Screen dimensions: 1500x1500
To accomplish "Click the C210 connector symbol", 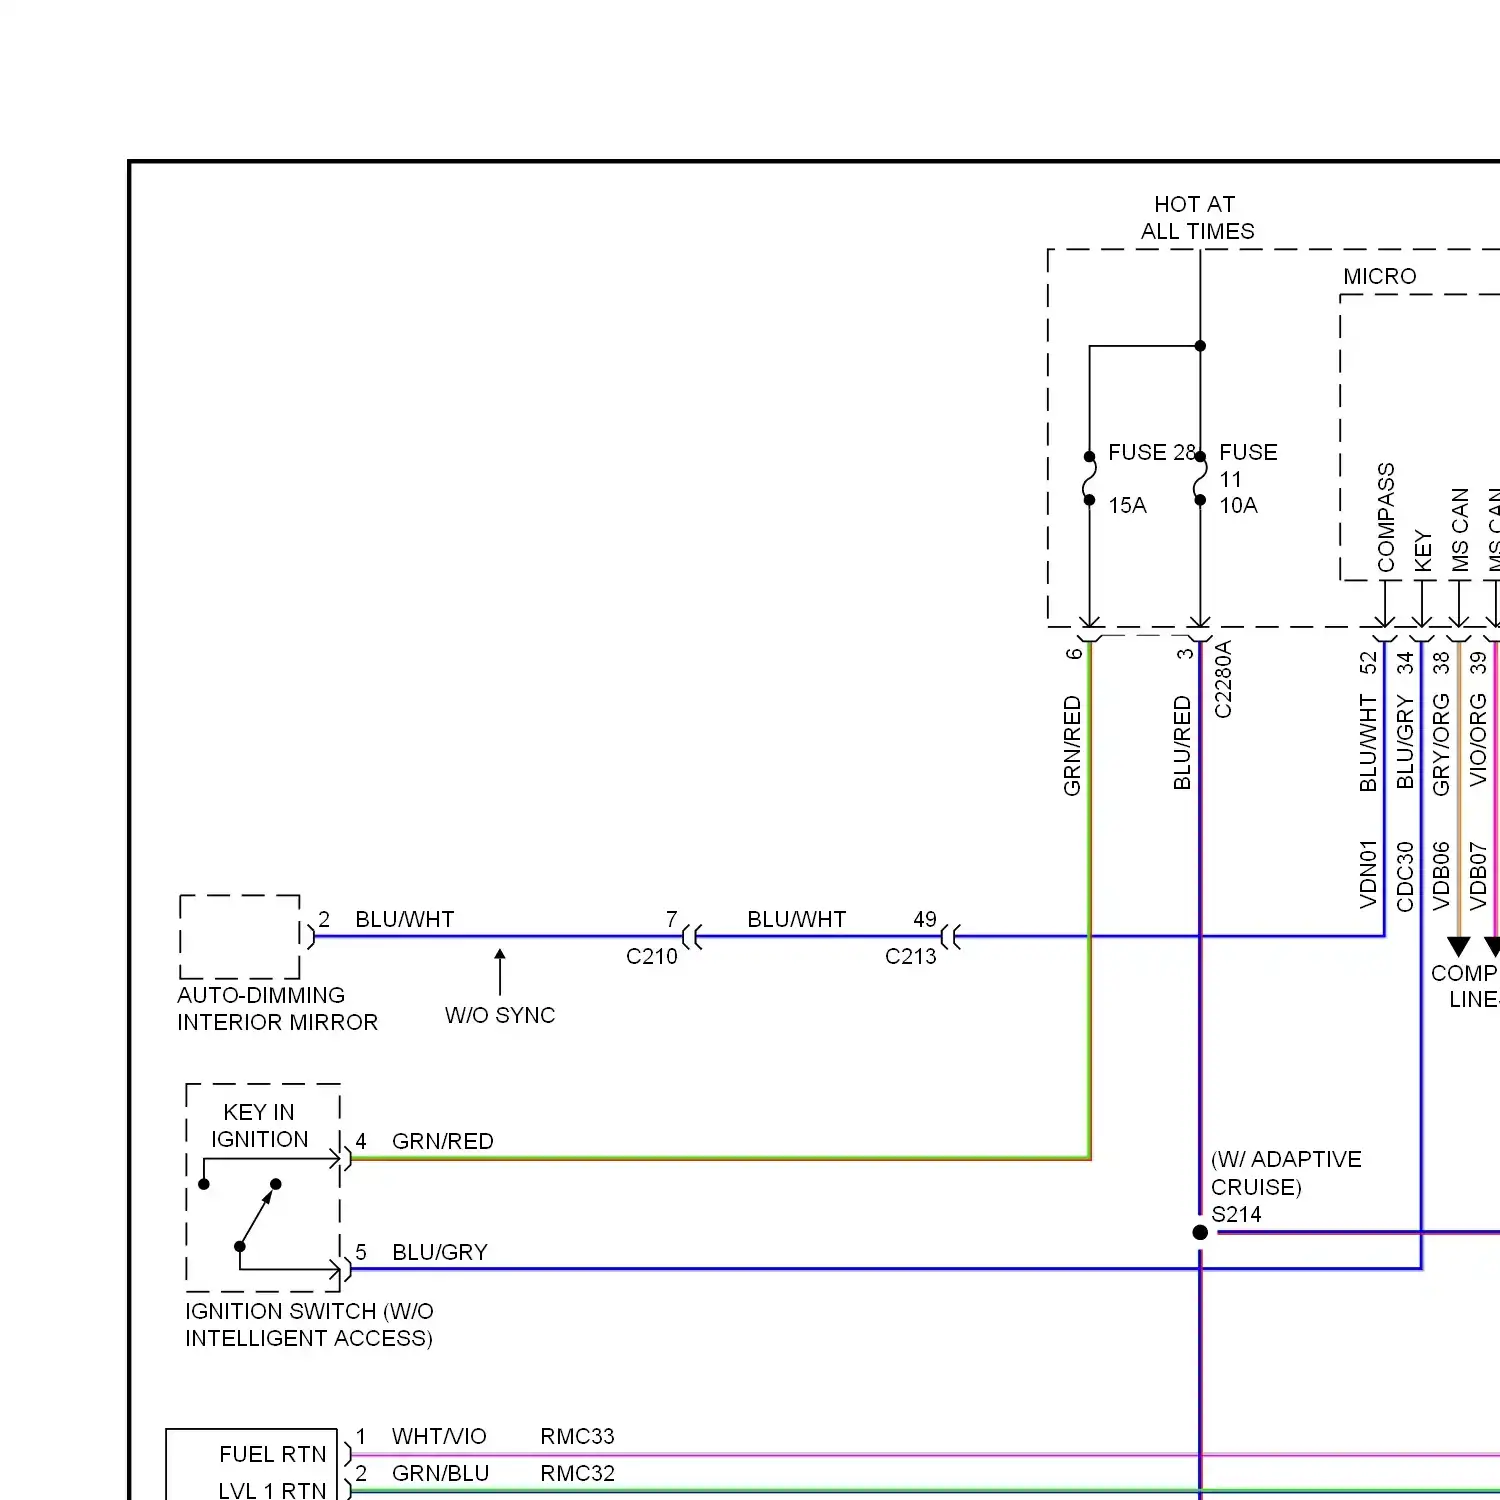I will point(692,937).
